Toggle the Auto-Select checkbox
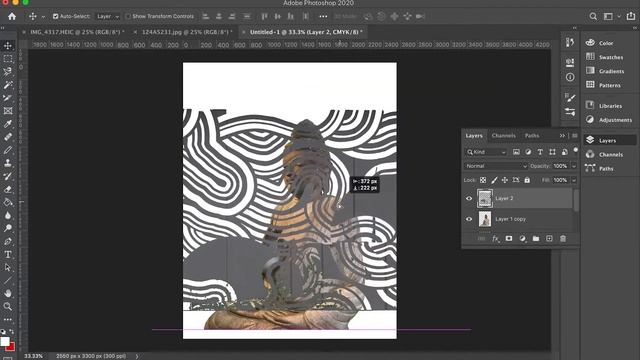 tap(56, 16)
